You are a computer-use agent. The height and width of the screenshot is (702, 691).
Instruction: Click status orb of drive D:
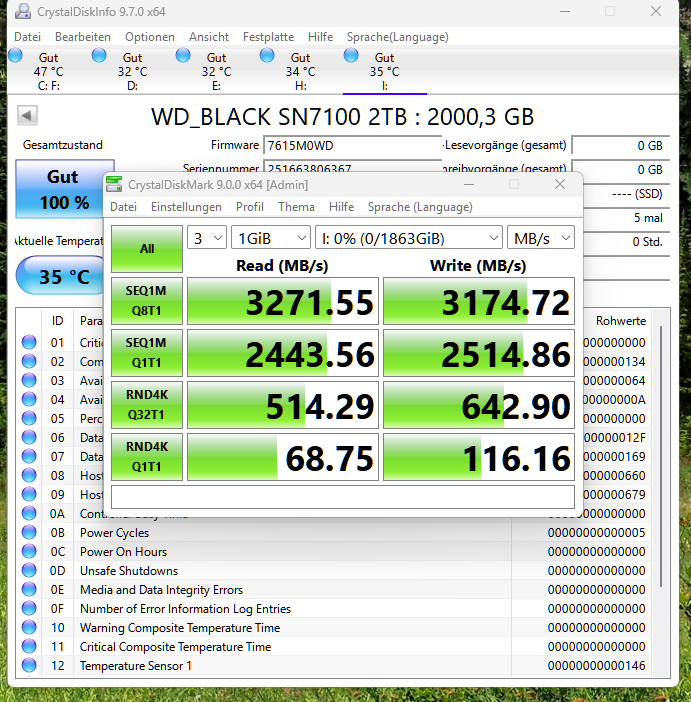[99, 56]
